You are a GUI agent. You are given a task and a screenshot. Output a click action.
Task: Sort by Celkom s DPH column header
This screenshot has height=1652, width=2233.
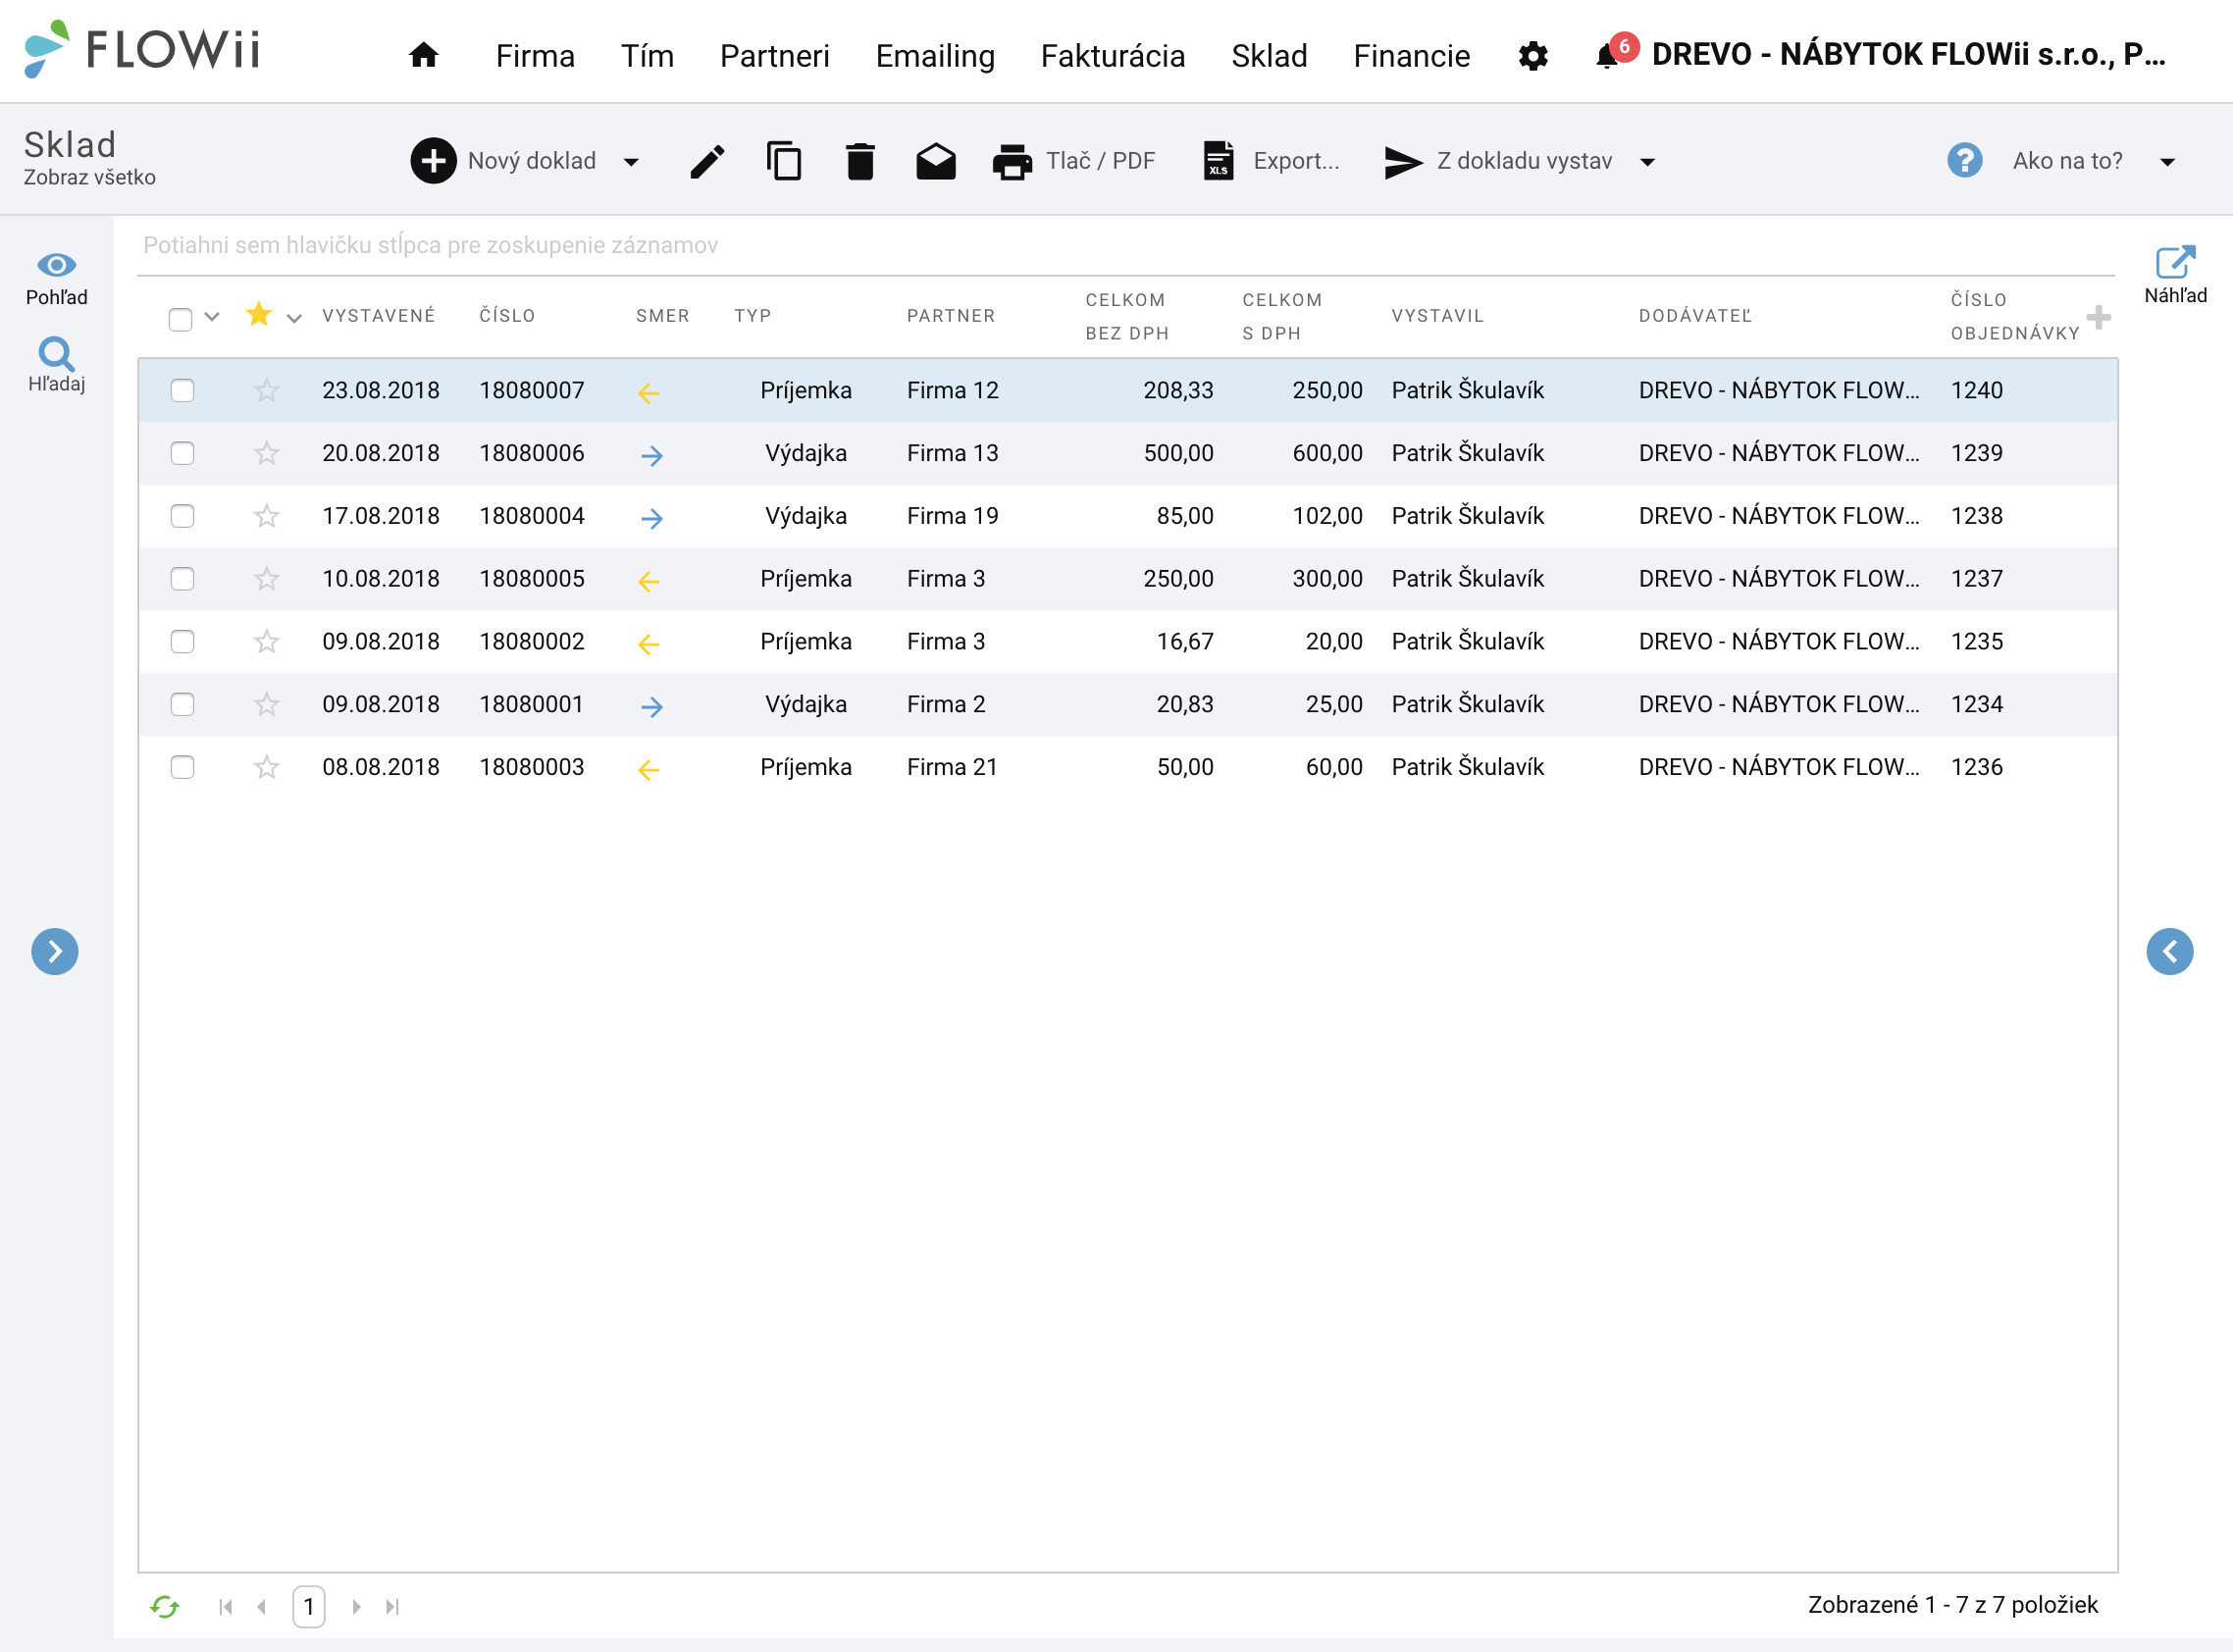[1282, 316]
